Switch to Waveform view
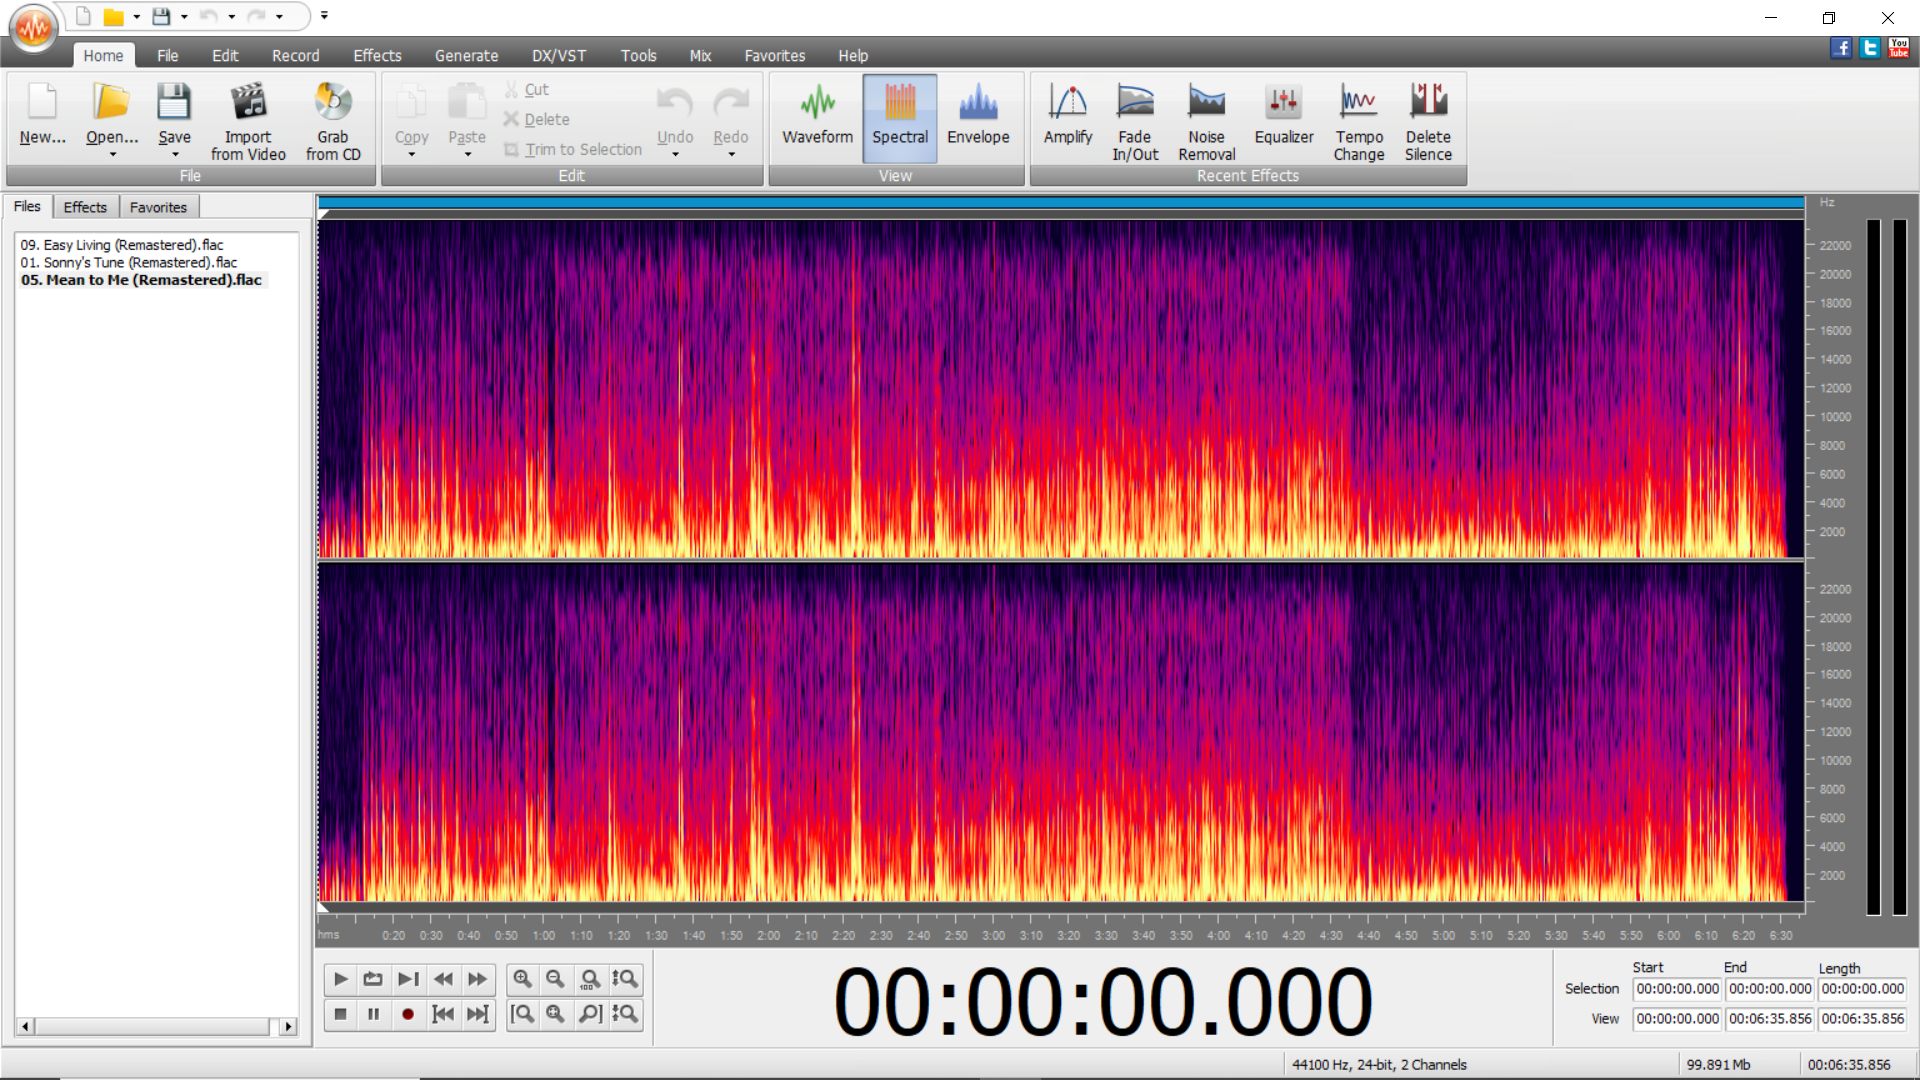1920x1080 pixels. point(817,118)
